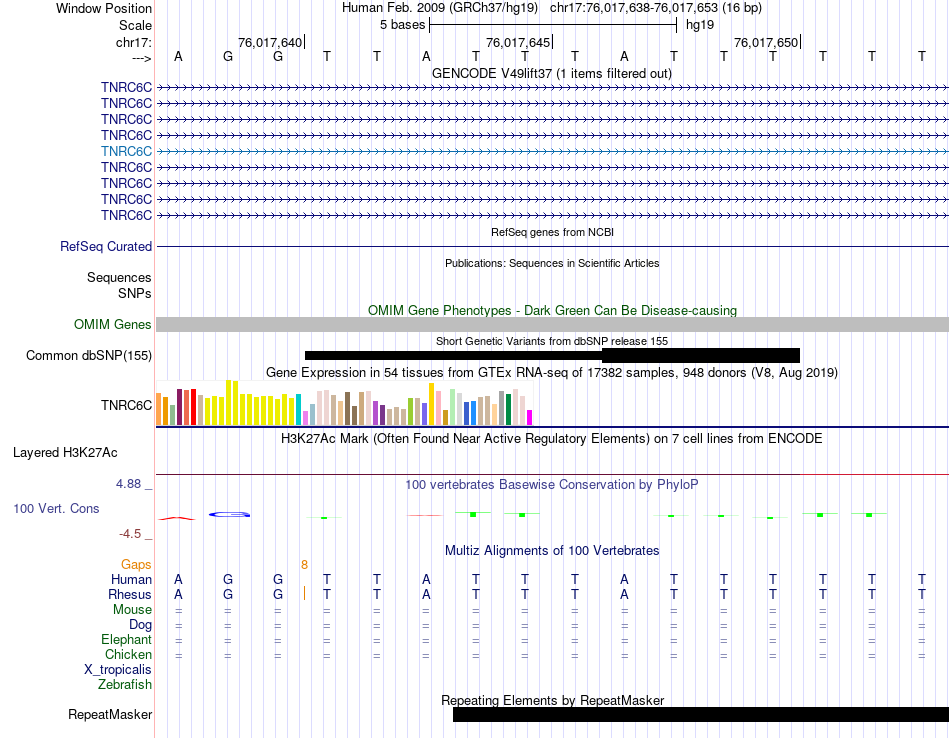Click the blue oval PhyloP conservation mark
950x738 pixels.
tap(230, 514)
